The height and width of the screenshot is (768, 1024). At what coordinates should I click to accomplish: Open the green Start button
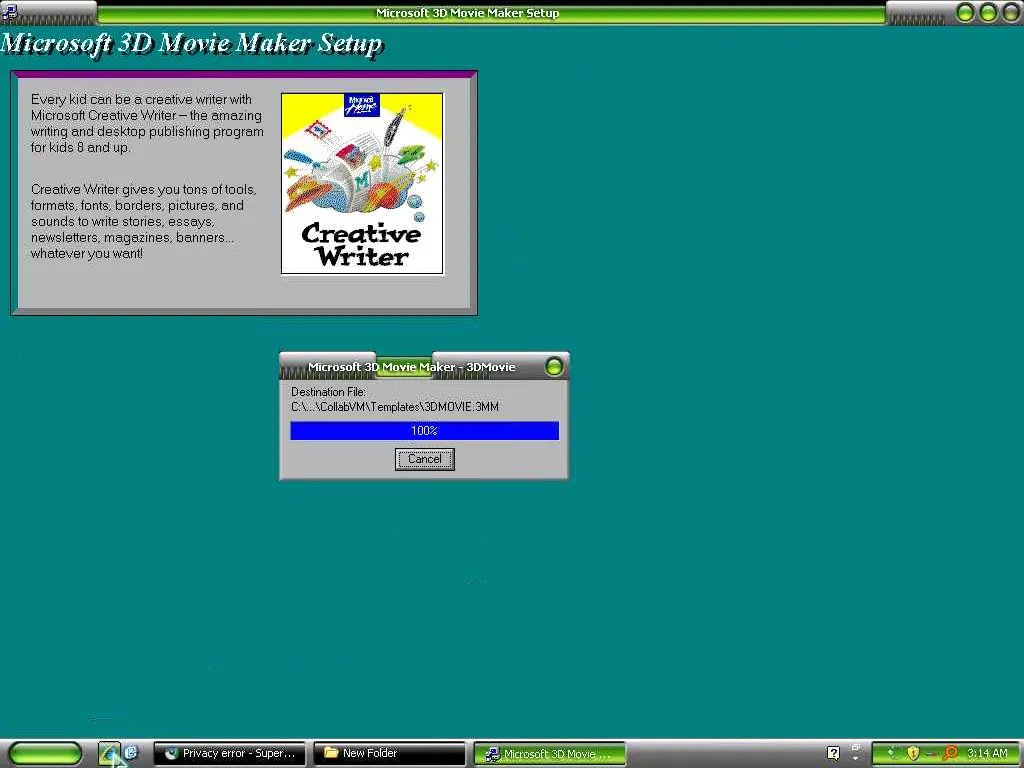coord(45,754)
